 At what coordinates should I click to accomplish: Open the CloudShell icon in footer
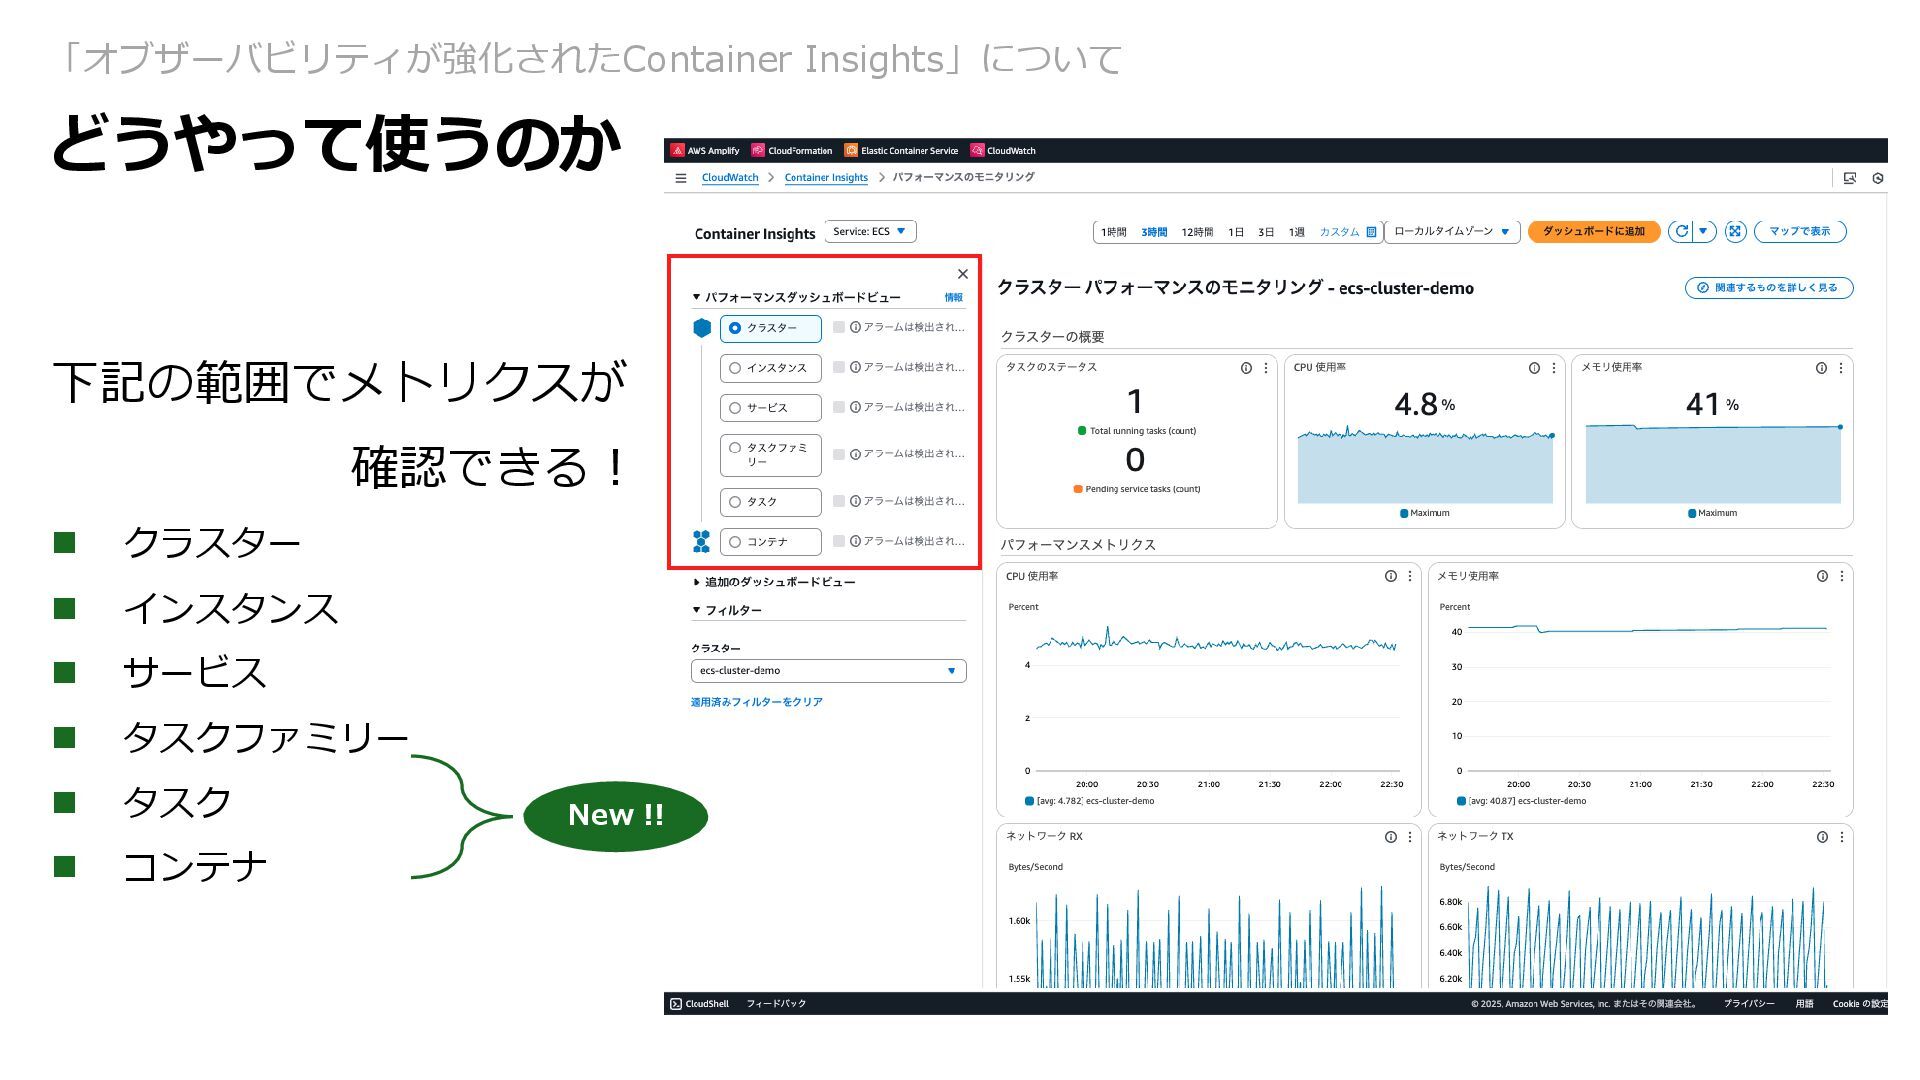[x=676, y=1004]
